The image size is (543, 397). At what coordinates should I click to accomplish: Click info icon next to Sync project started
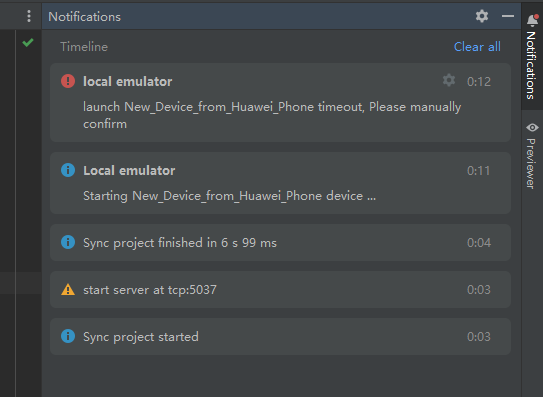[x=68, y=336]
